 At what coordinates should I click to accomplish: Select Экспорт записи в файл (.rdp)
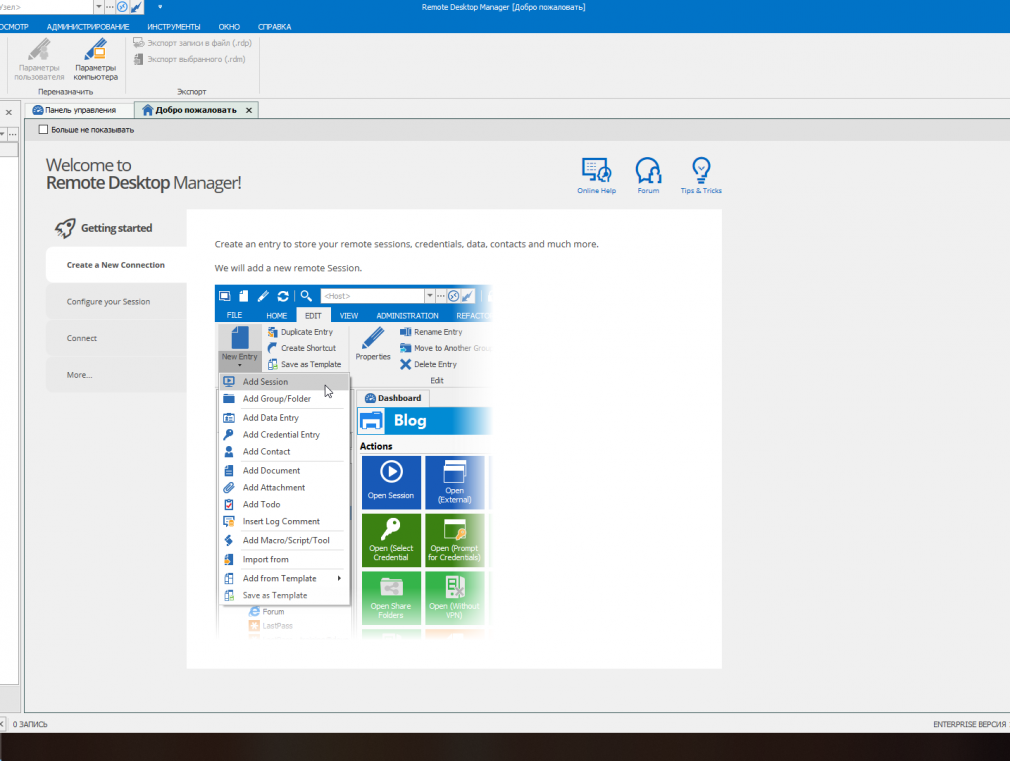pyautogui.click(x=192, y=43)
